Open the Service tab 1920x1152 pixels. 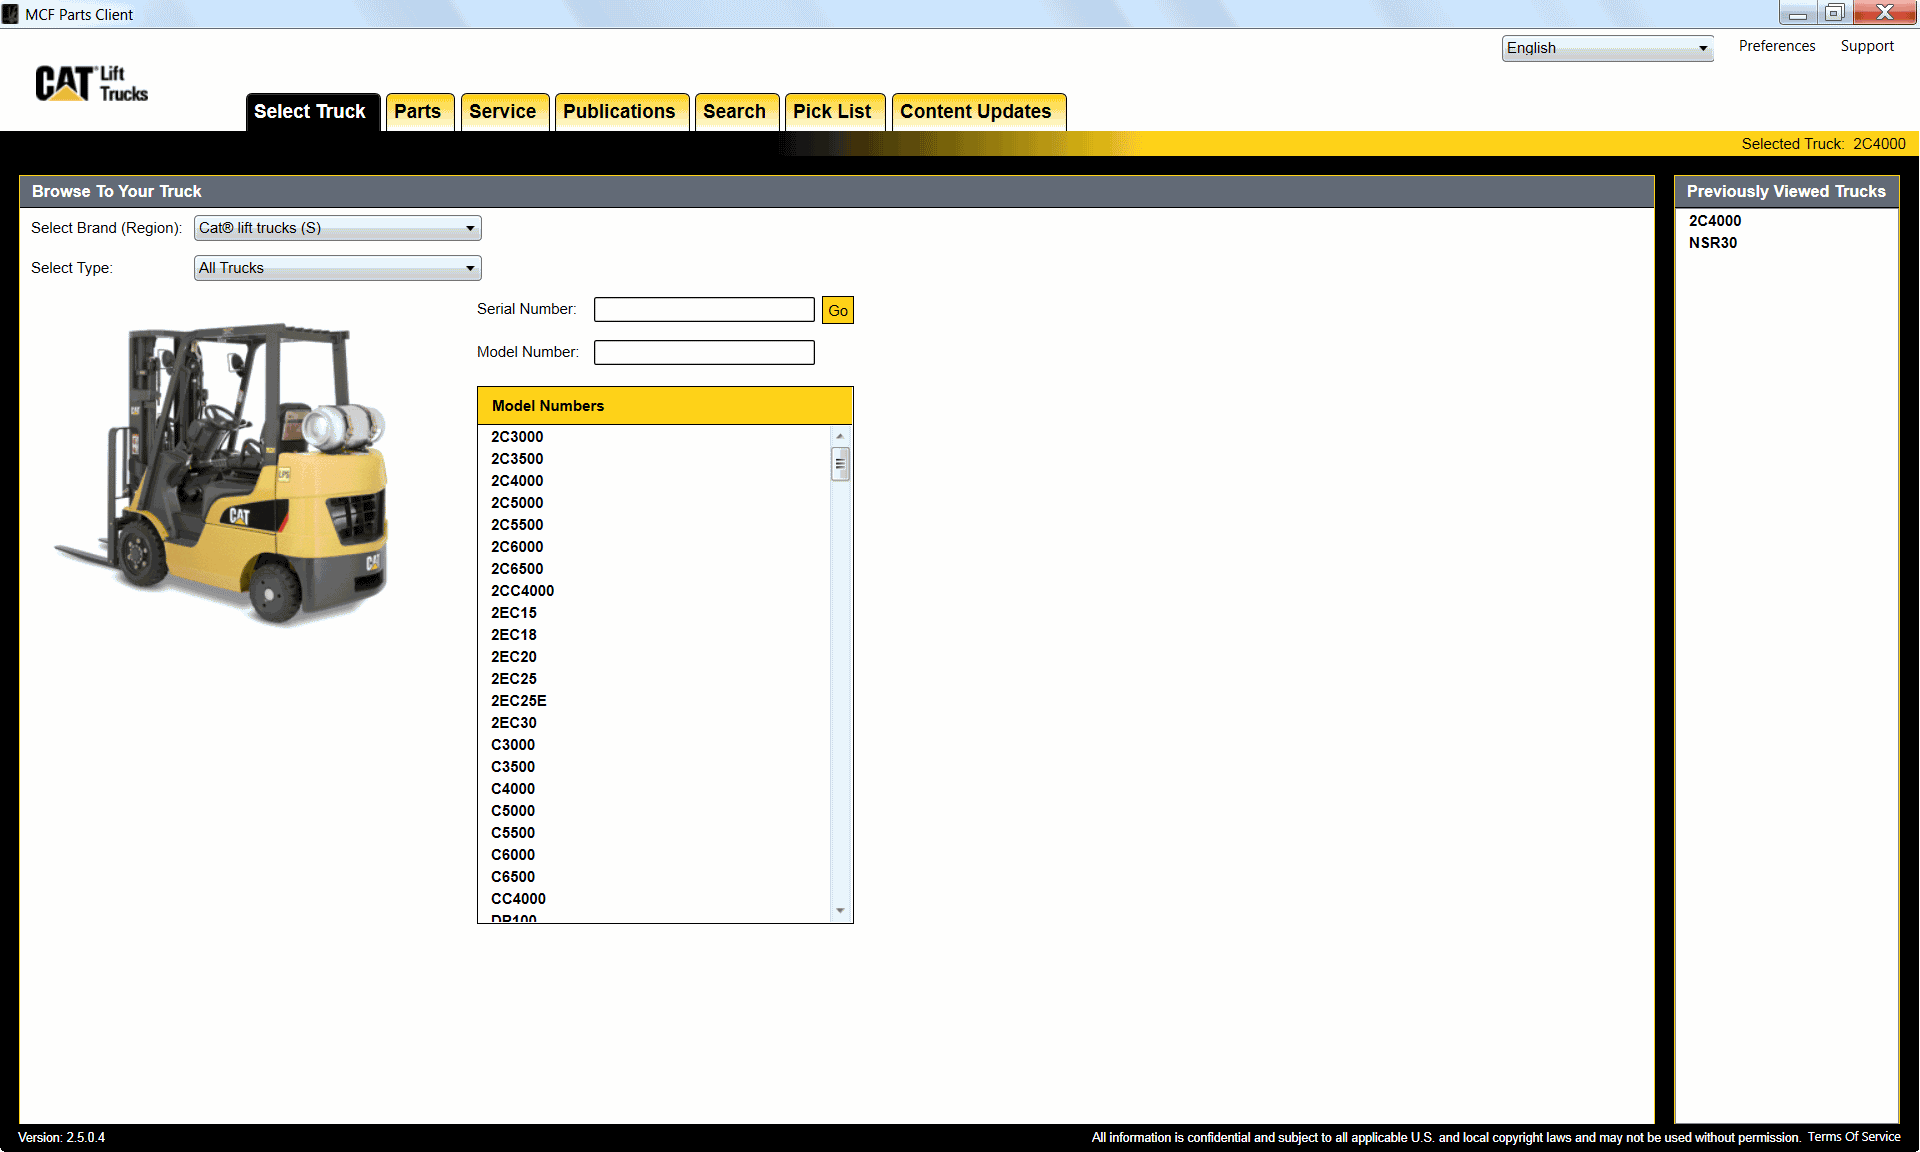coord(504,111)
